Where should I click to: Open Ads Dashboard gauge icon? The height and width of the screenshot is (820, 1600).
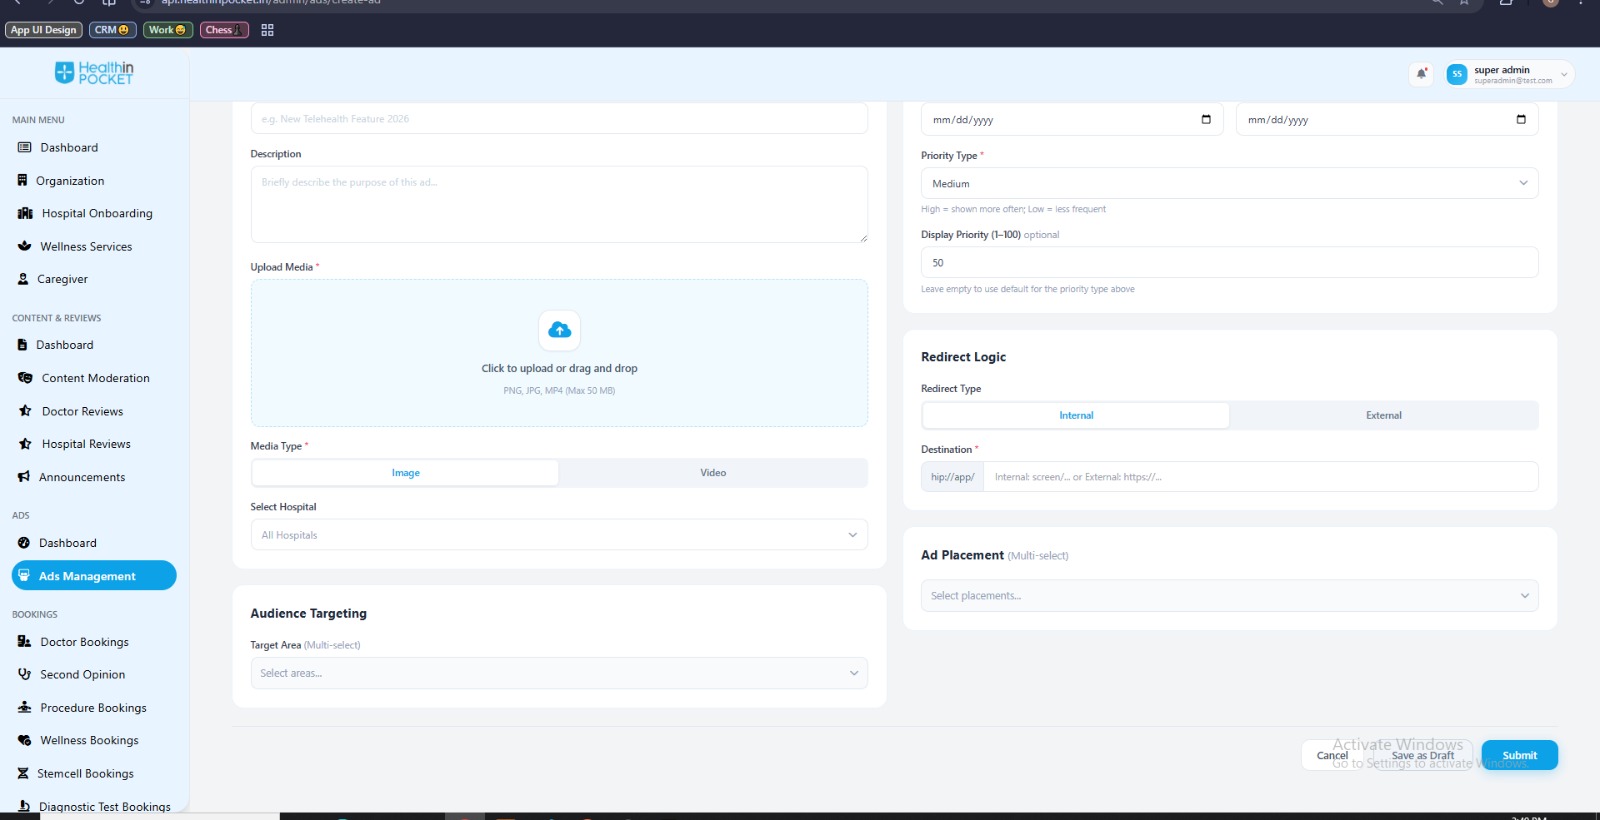24,543
